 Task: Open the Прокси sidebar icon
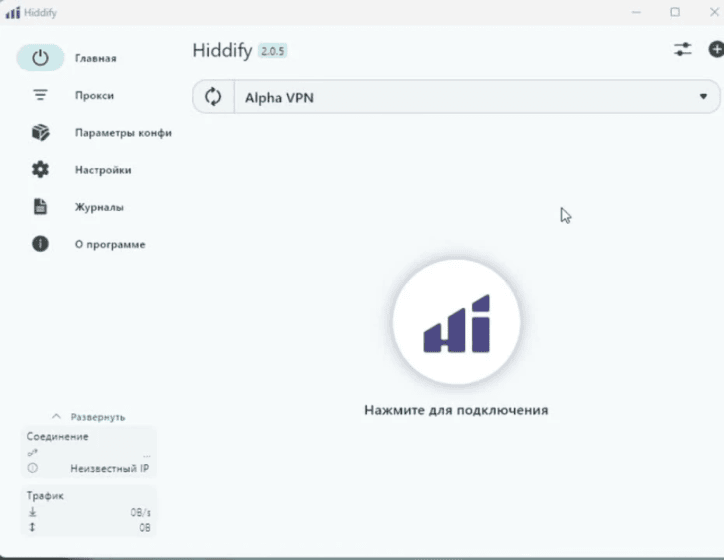tap(40, 95)
